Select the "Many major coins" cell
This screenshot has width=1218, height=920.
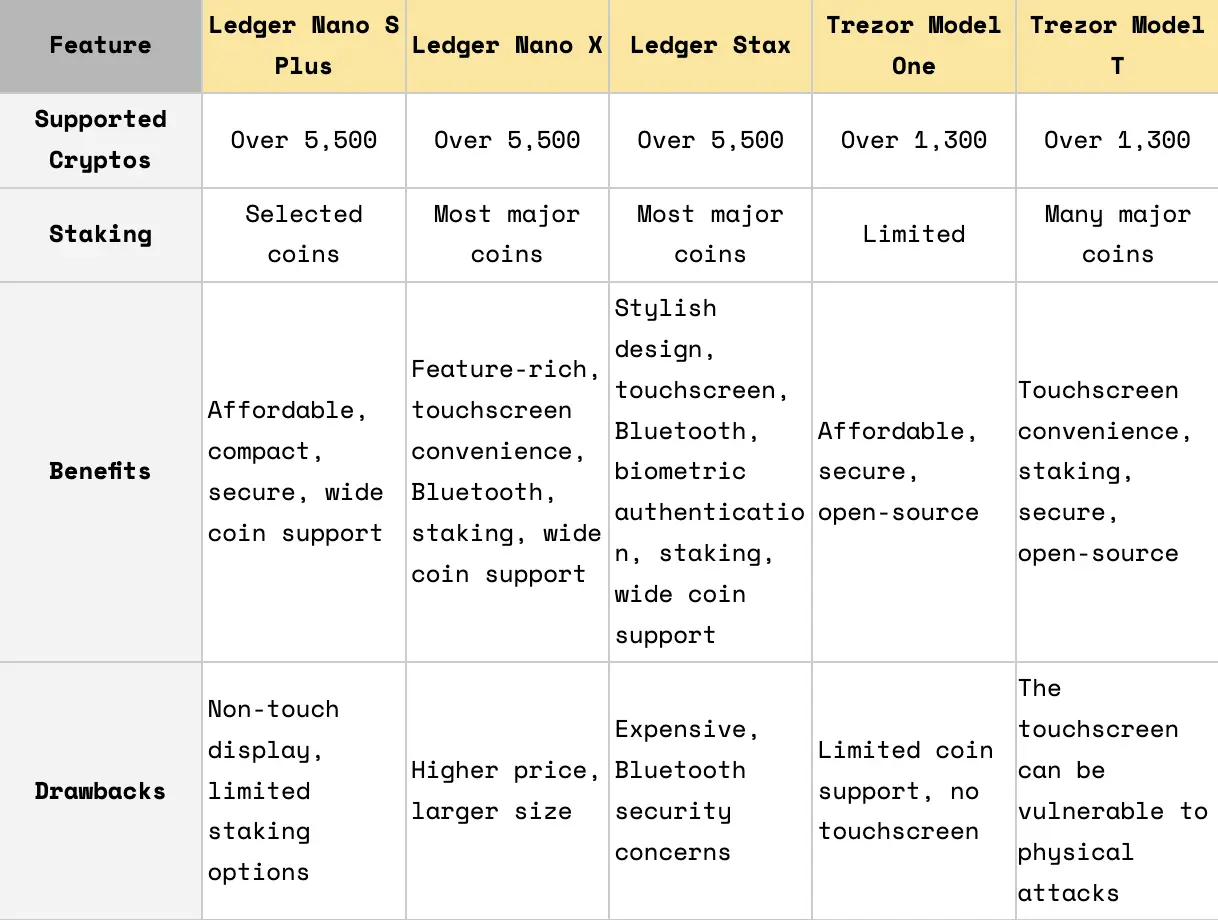pyautogui.click(x=1117, y=234)
